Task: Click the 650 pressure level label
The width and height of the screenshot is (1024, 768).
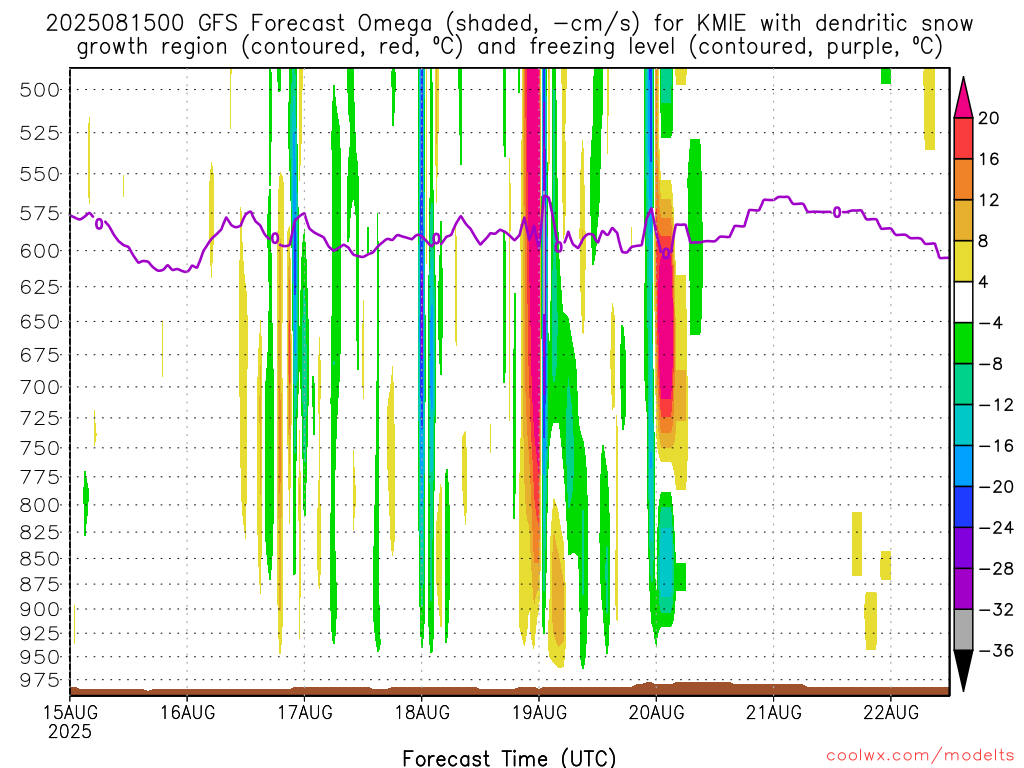Action: pos(40,322)
